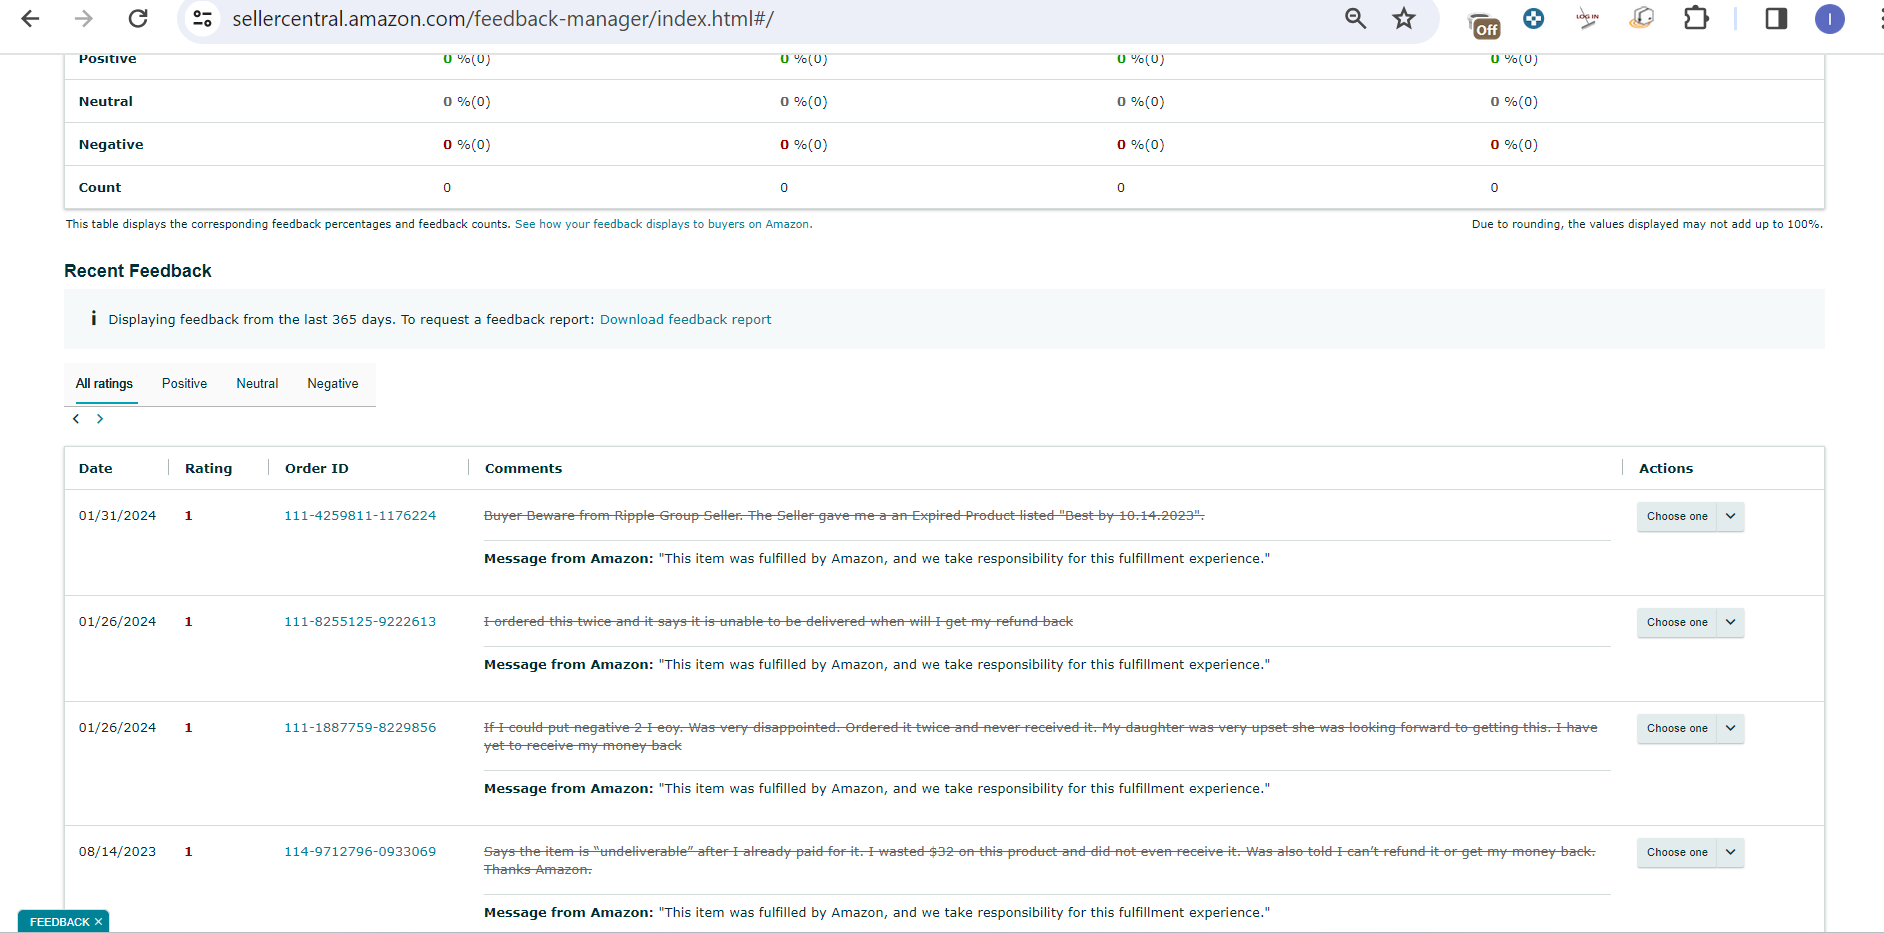Click the 'Neutral' row label in summary table

coord(106,102)
